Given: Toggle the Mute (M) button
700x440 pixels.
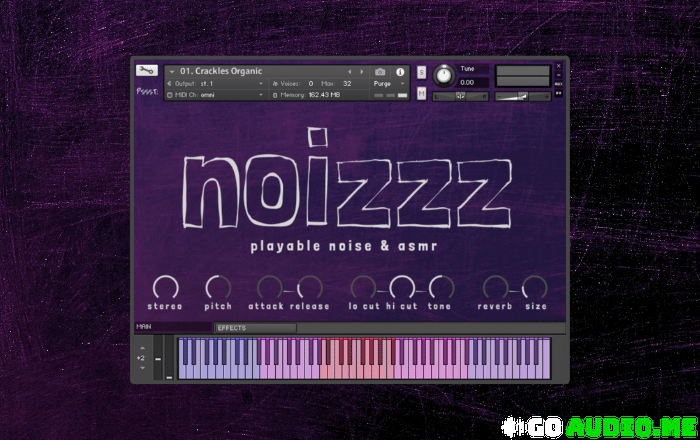Looking at the screenshot, I should [x=421, y=93].
